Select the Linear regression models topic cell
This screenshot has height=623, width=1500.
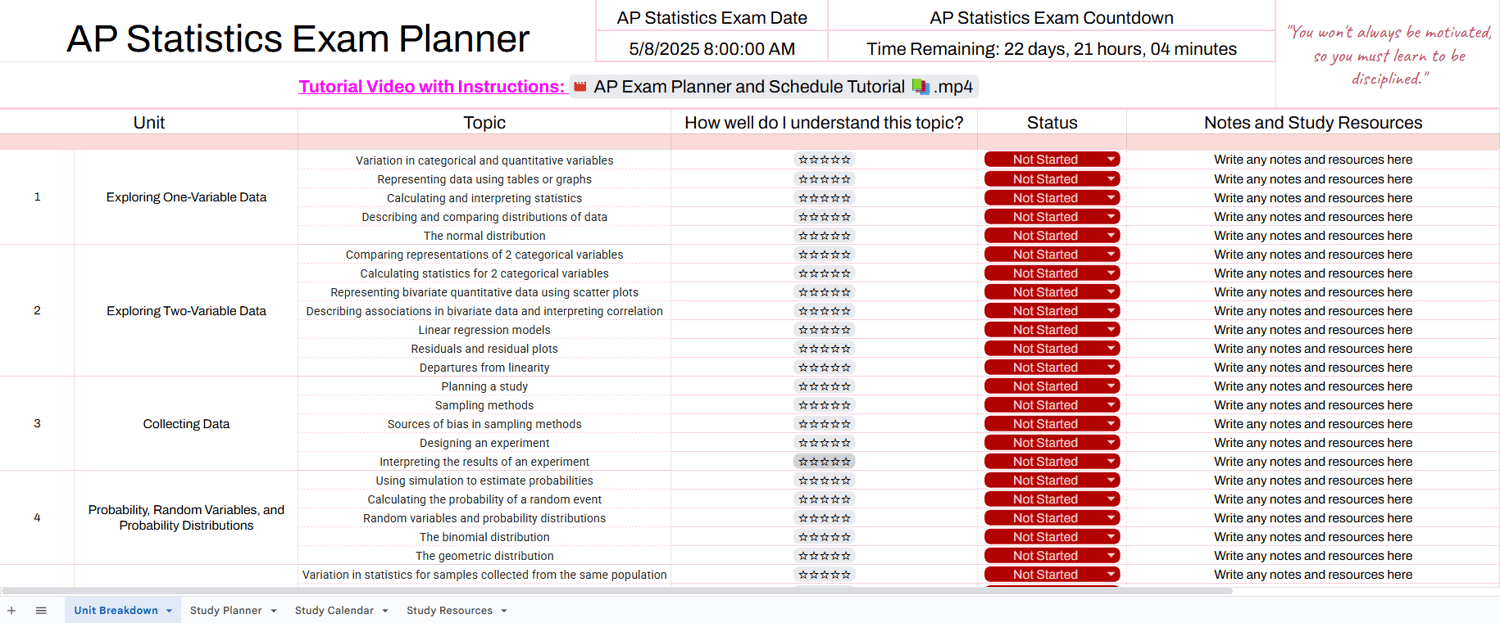point(484,330)
